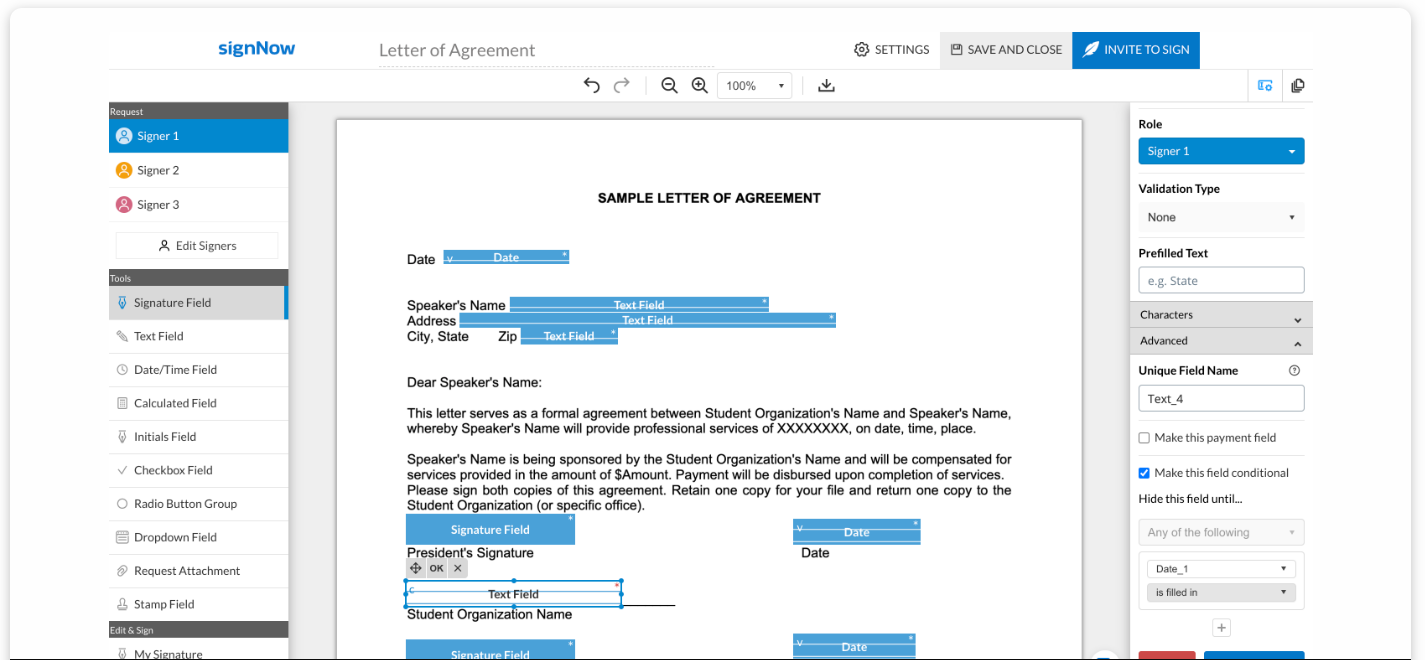Open the field settings panel icon
The height and width of the screenshot is (660, 1425).
pos(1265,86)
